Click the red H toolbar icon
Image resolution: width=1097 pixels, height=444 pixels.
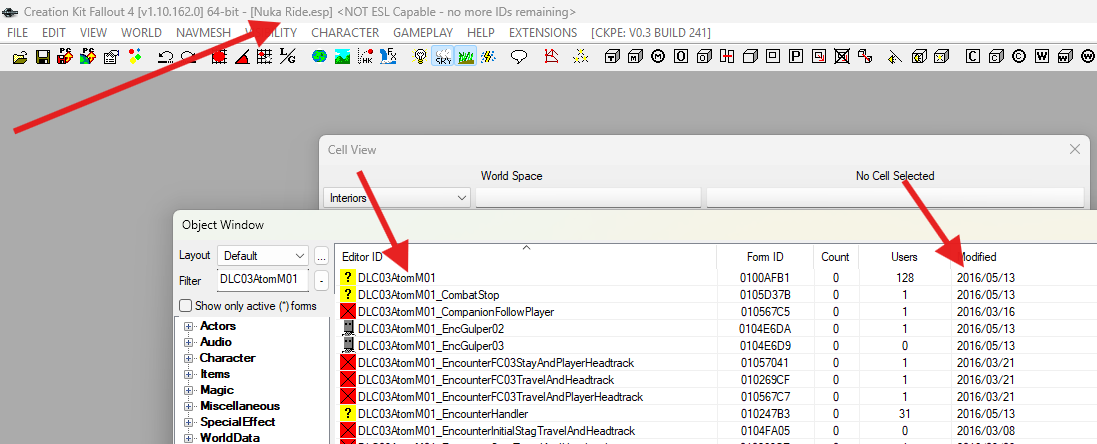pos(726,57)
